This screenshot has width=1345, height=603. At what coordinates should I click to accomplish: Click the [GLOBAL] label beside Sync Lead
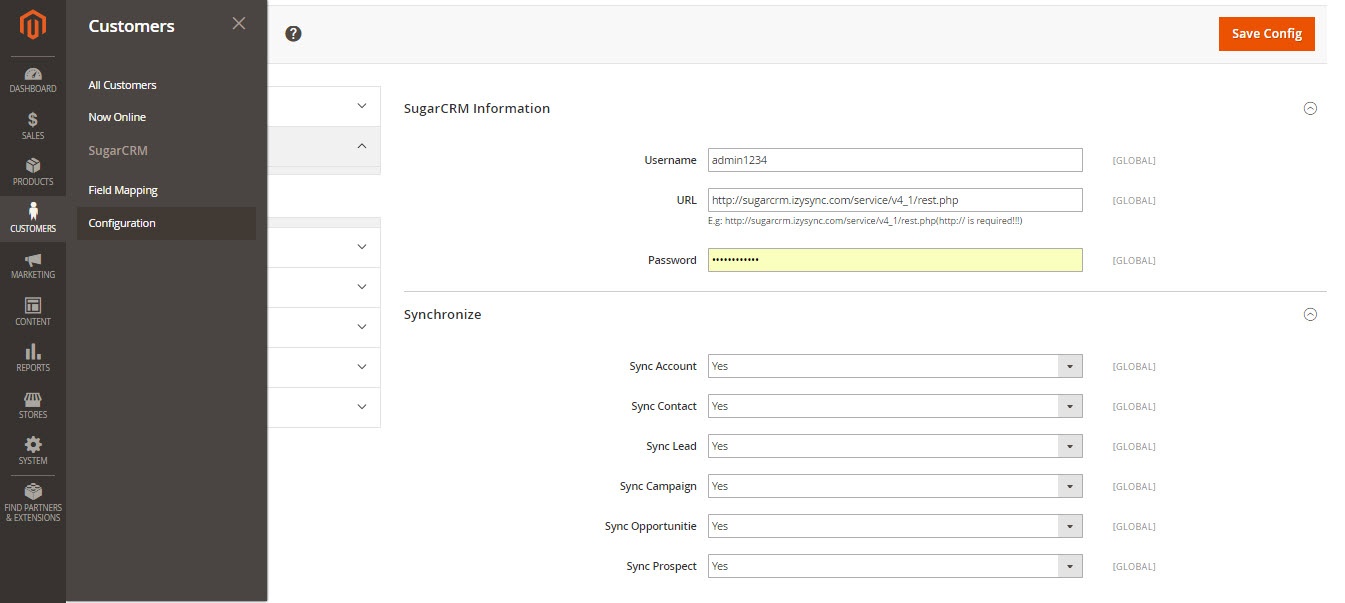[x=1134, y=447]
